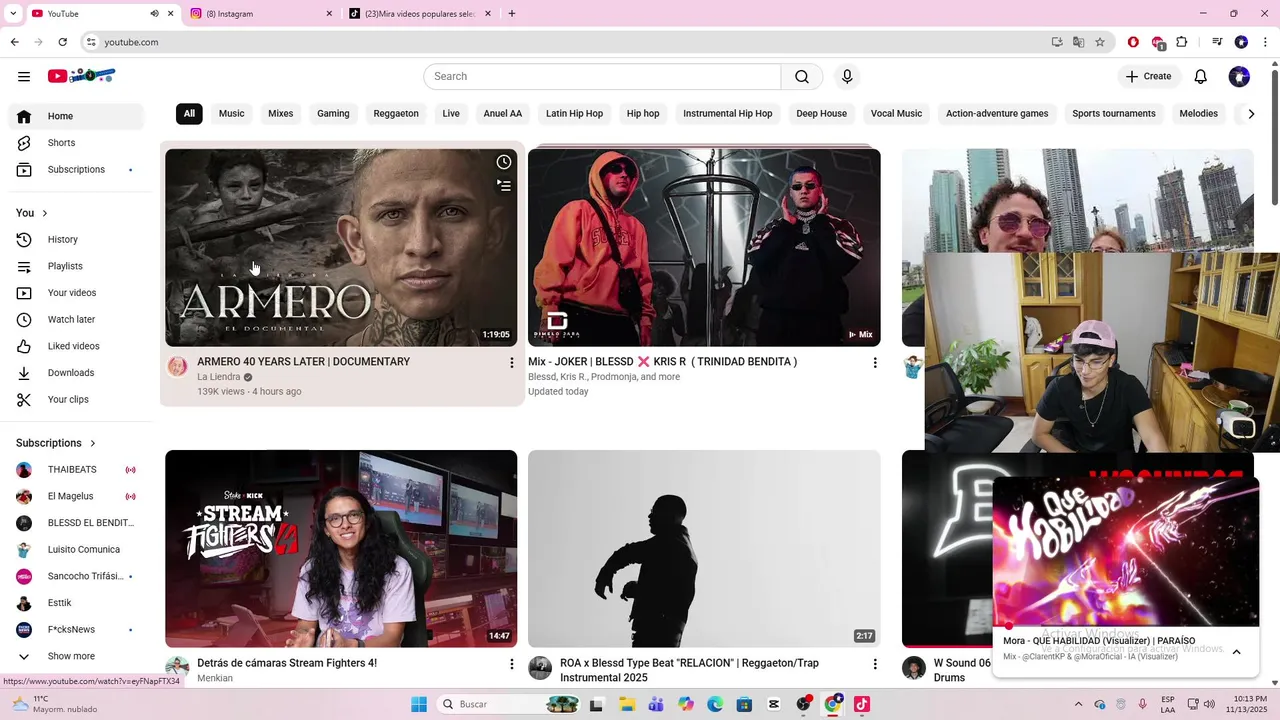Expand the Subscriptions section chevron
Image resolution: width=1280 pixels, height=720 pixels.
(93, 443)
